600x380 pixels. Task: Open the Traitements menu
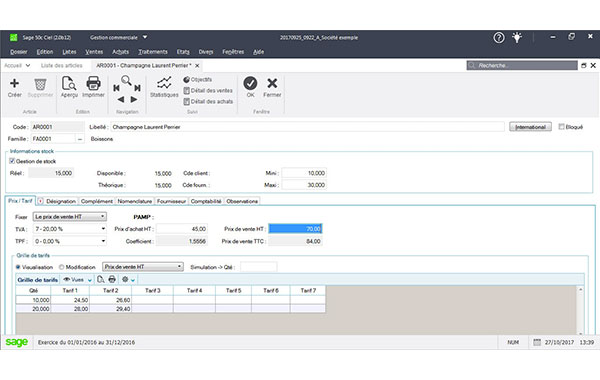[153, 52]
